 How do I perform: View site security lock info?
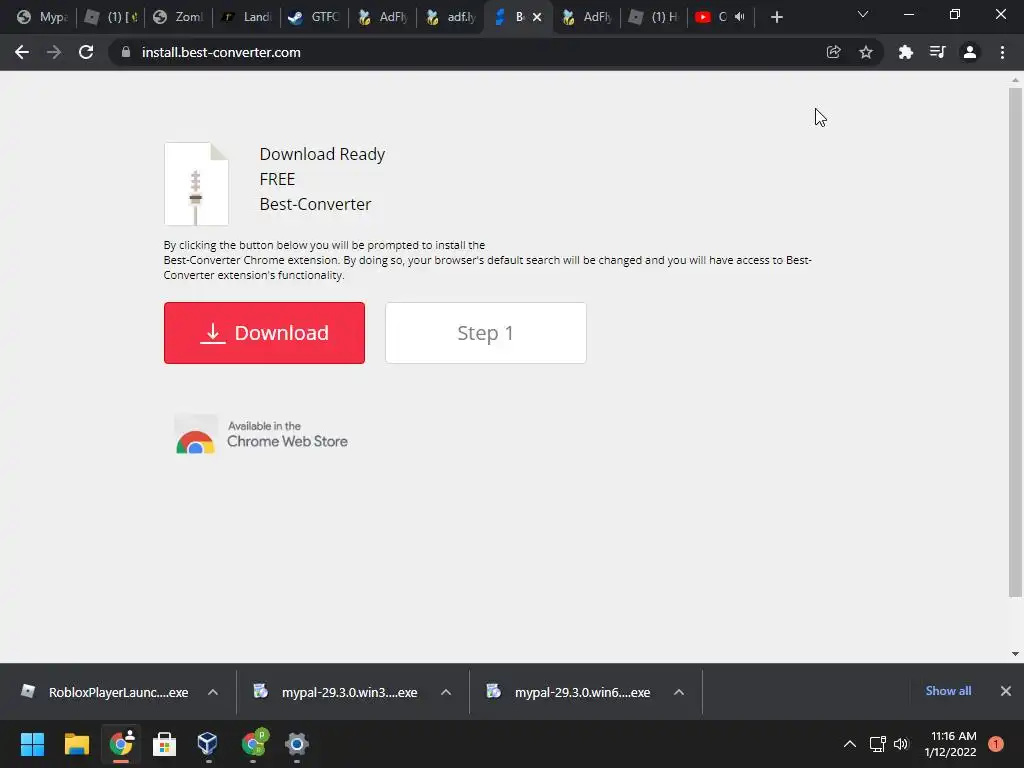click(126, 52)
